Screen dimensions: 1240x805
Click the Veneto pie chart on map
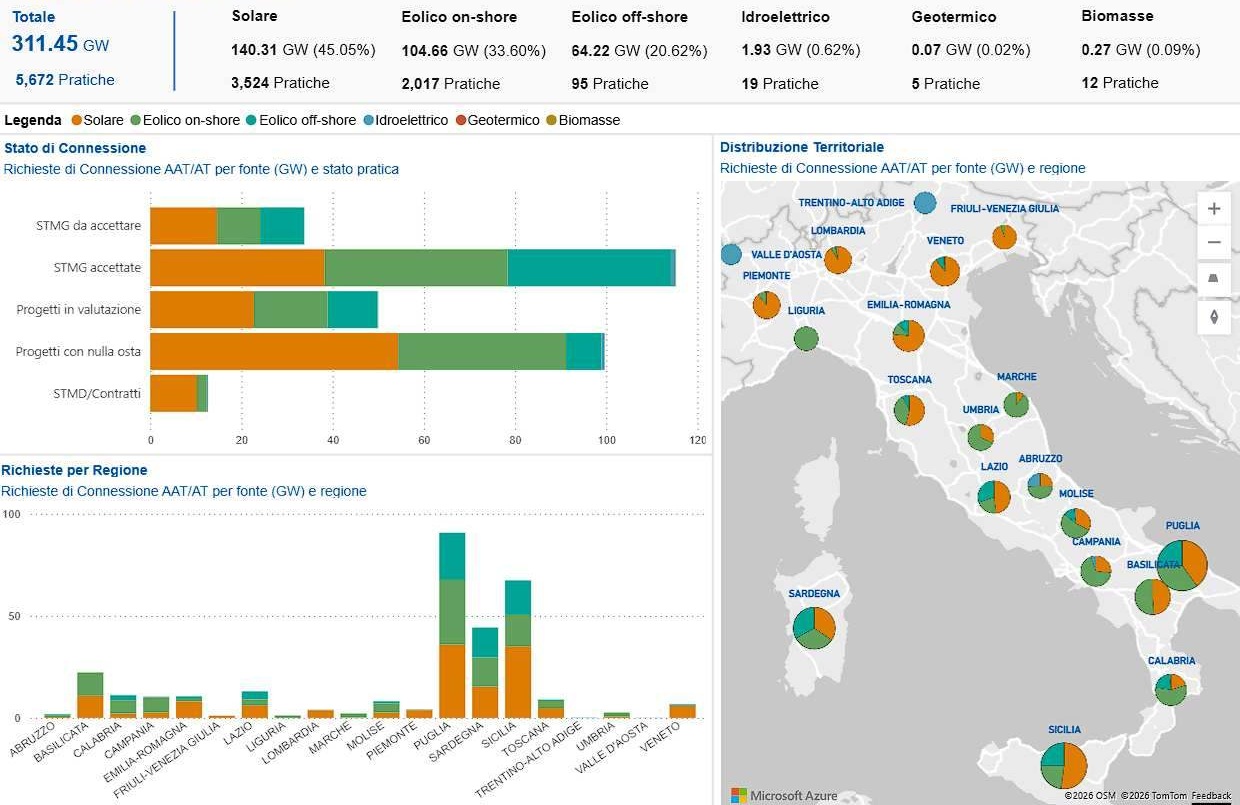pyautogui.click(x=944, y=271)
